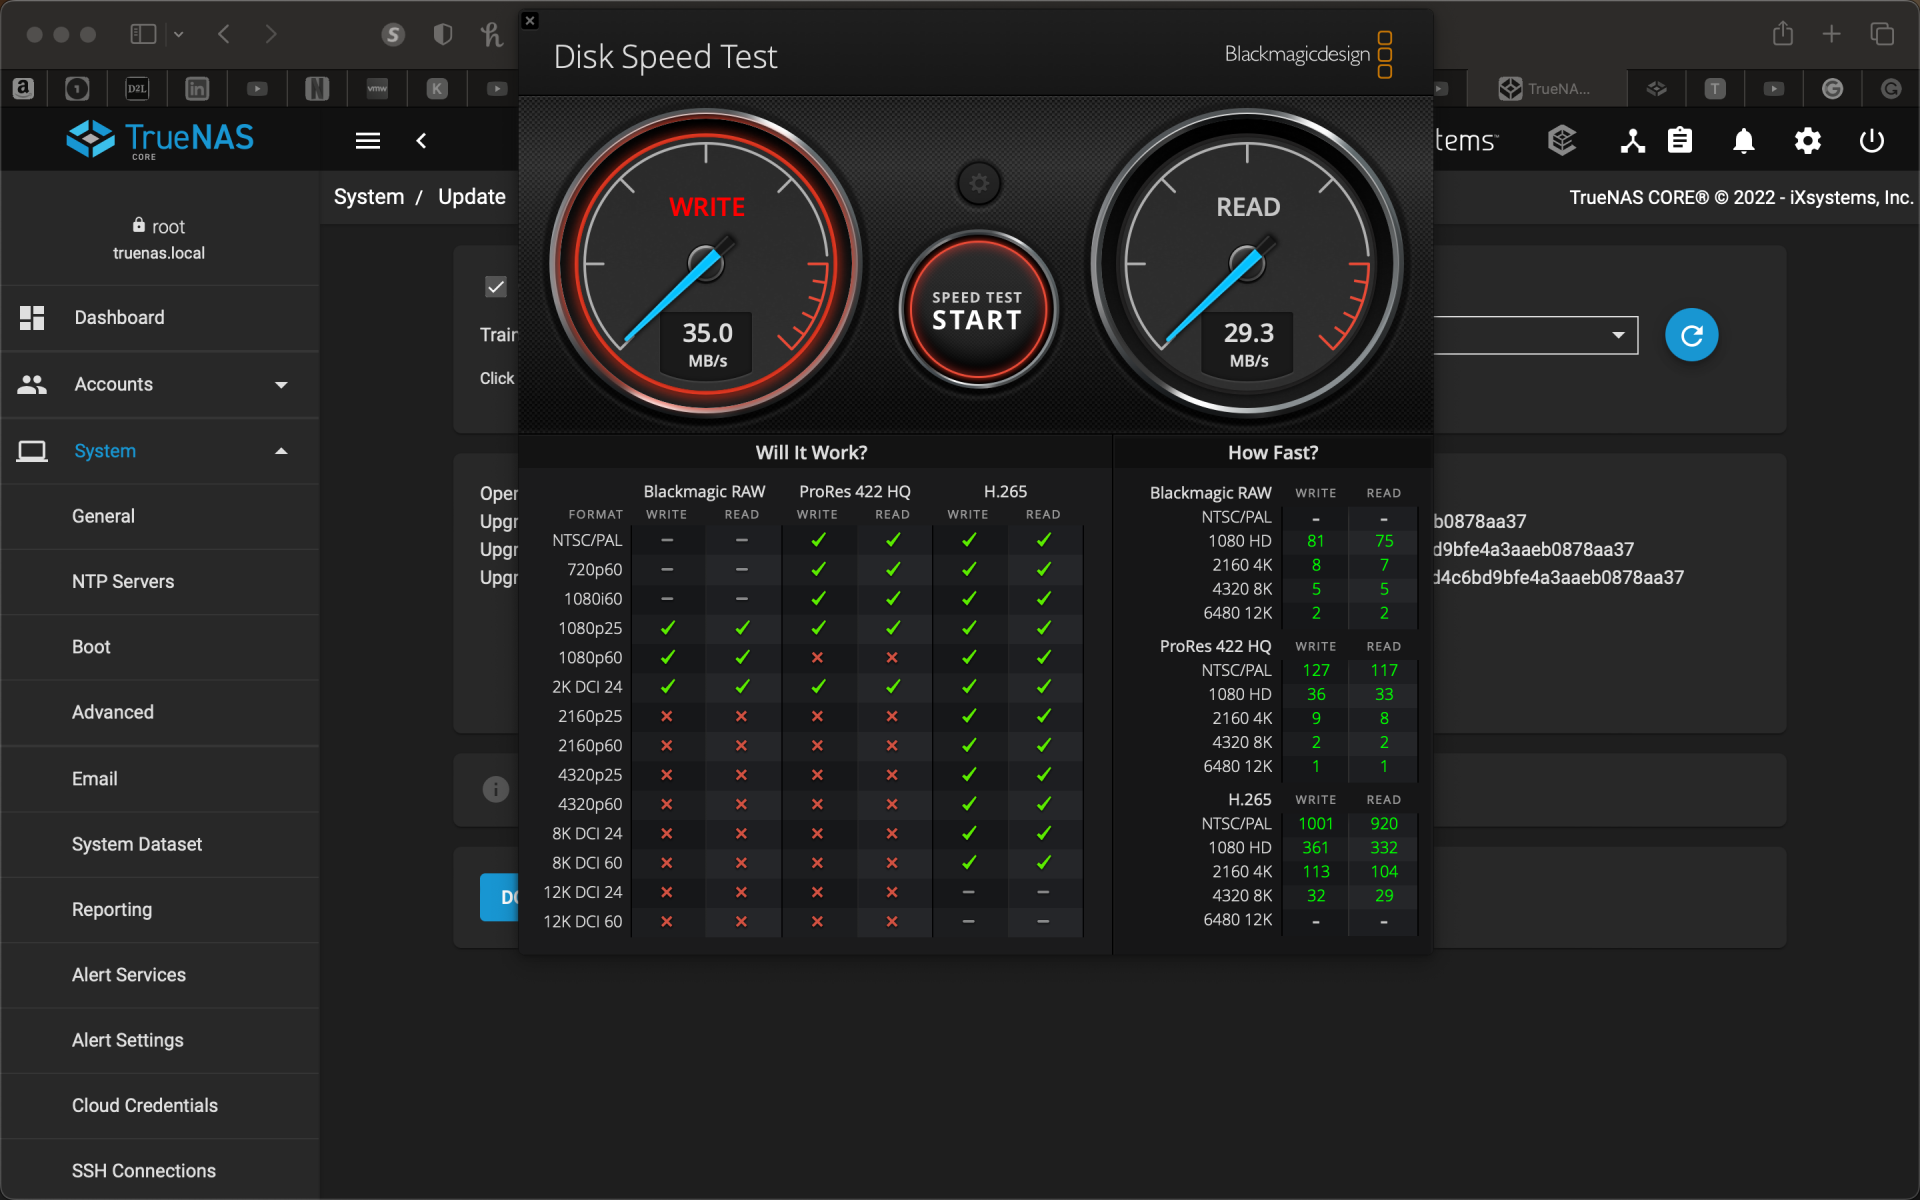Click the blue download updates button
The image size is (1920, 1200).
point(499,897)
